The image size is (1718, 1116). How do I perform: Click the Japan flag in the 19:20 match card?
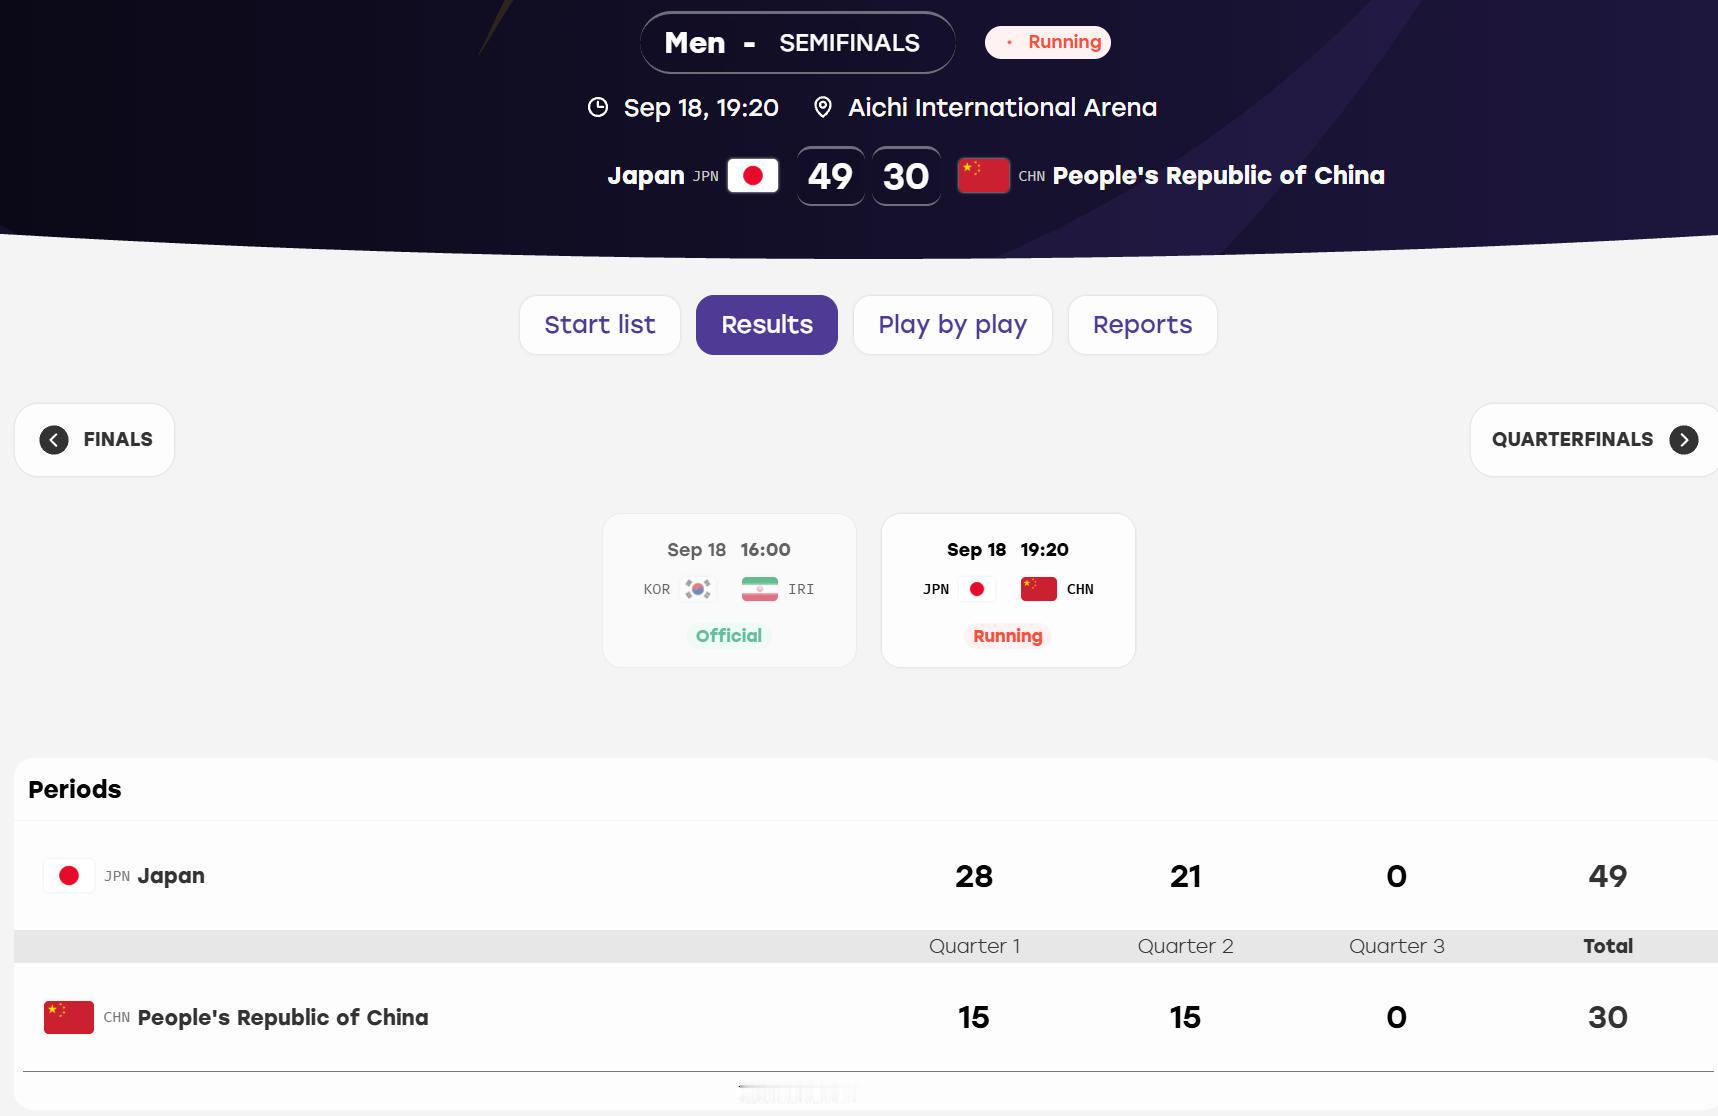click(977, 589)
